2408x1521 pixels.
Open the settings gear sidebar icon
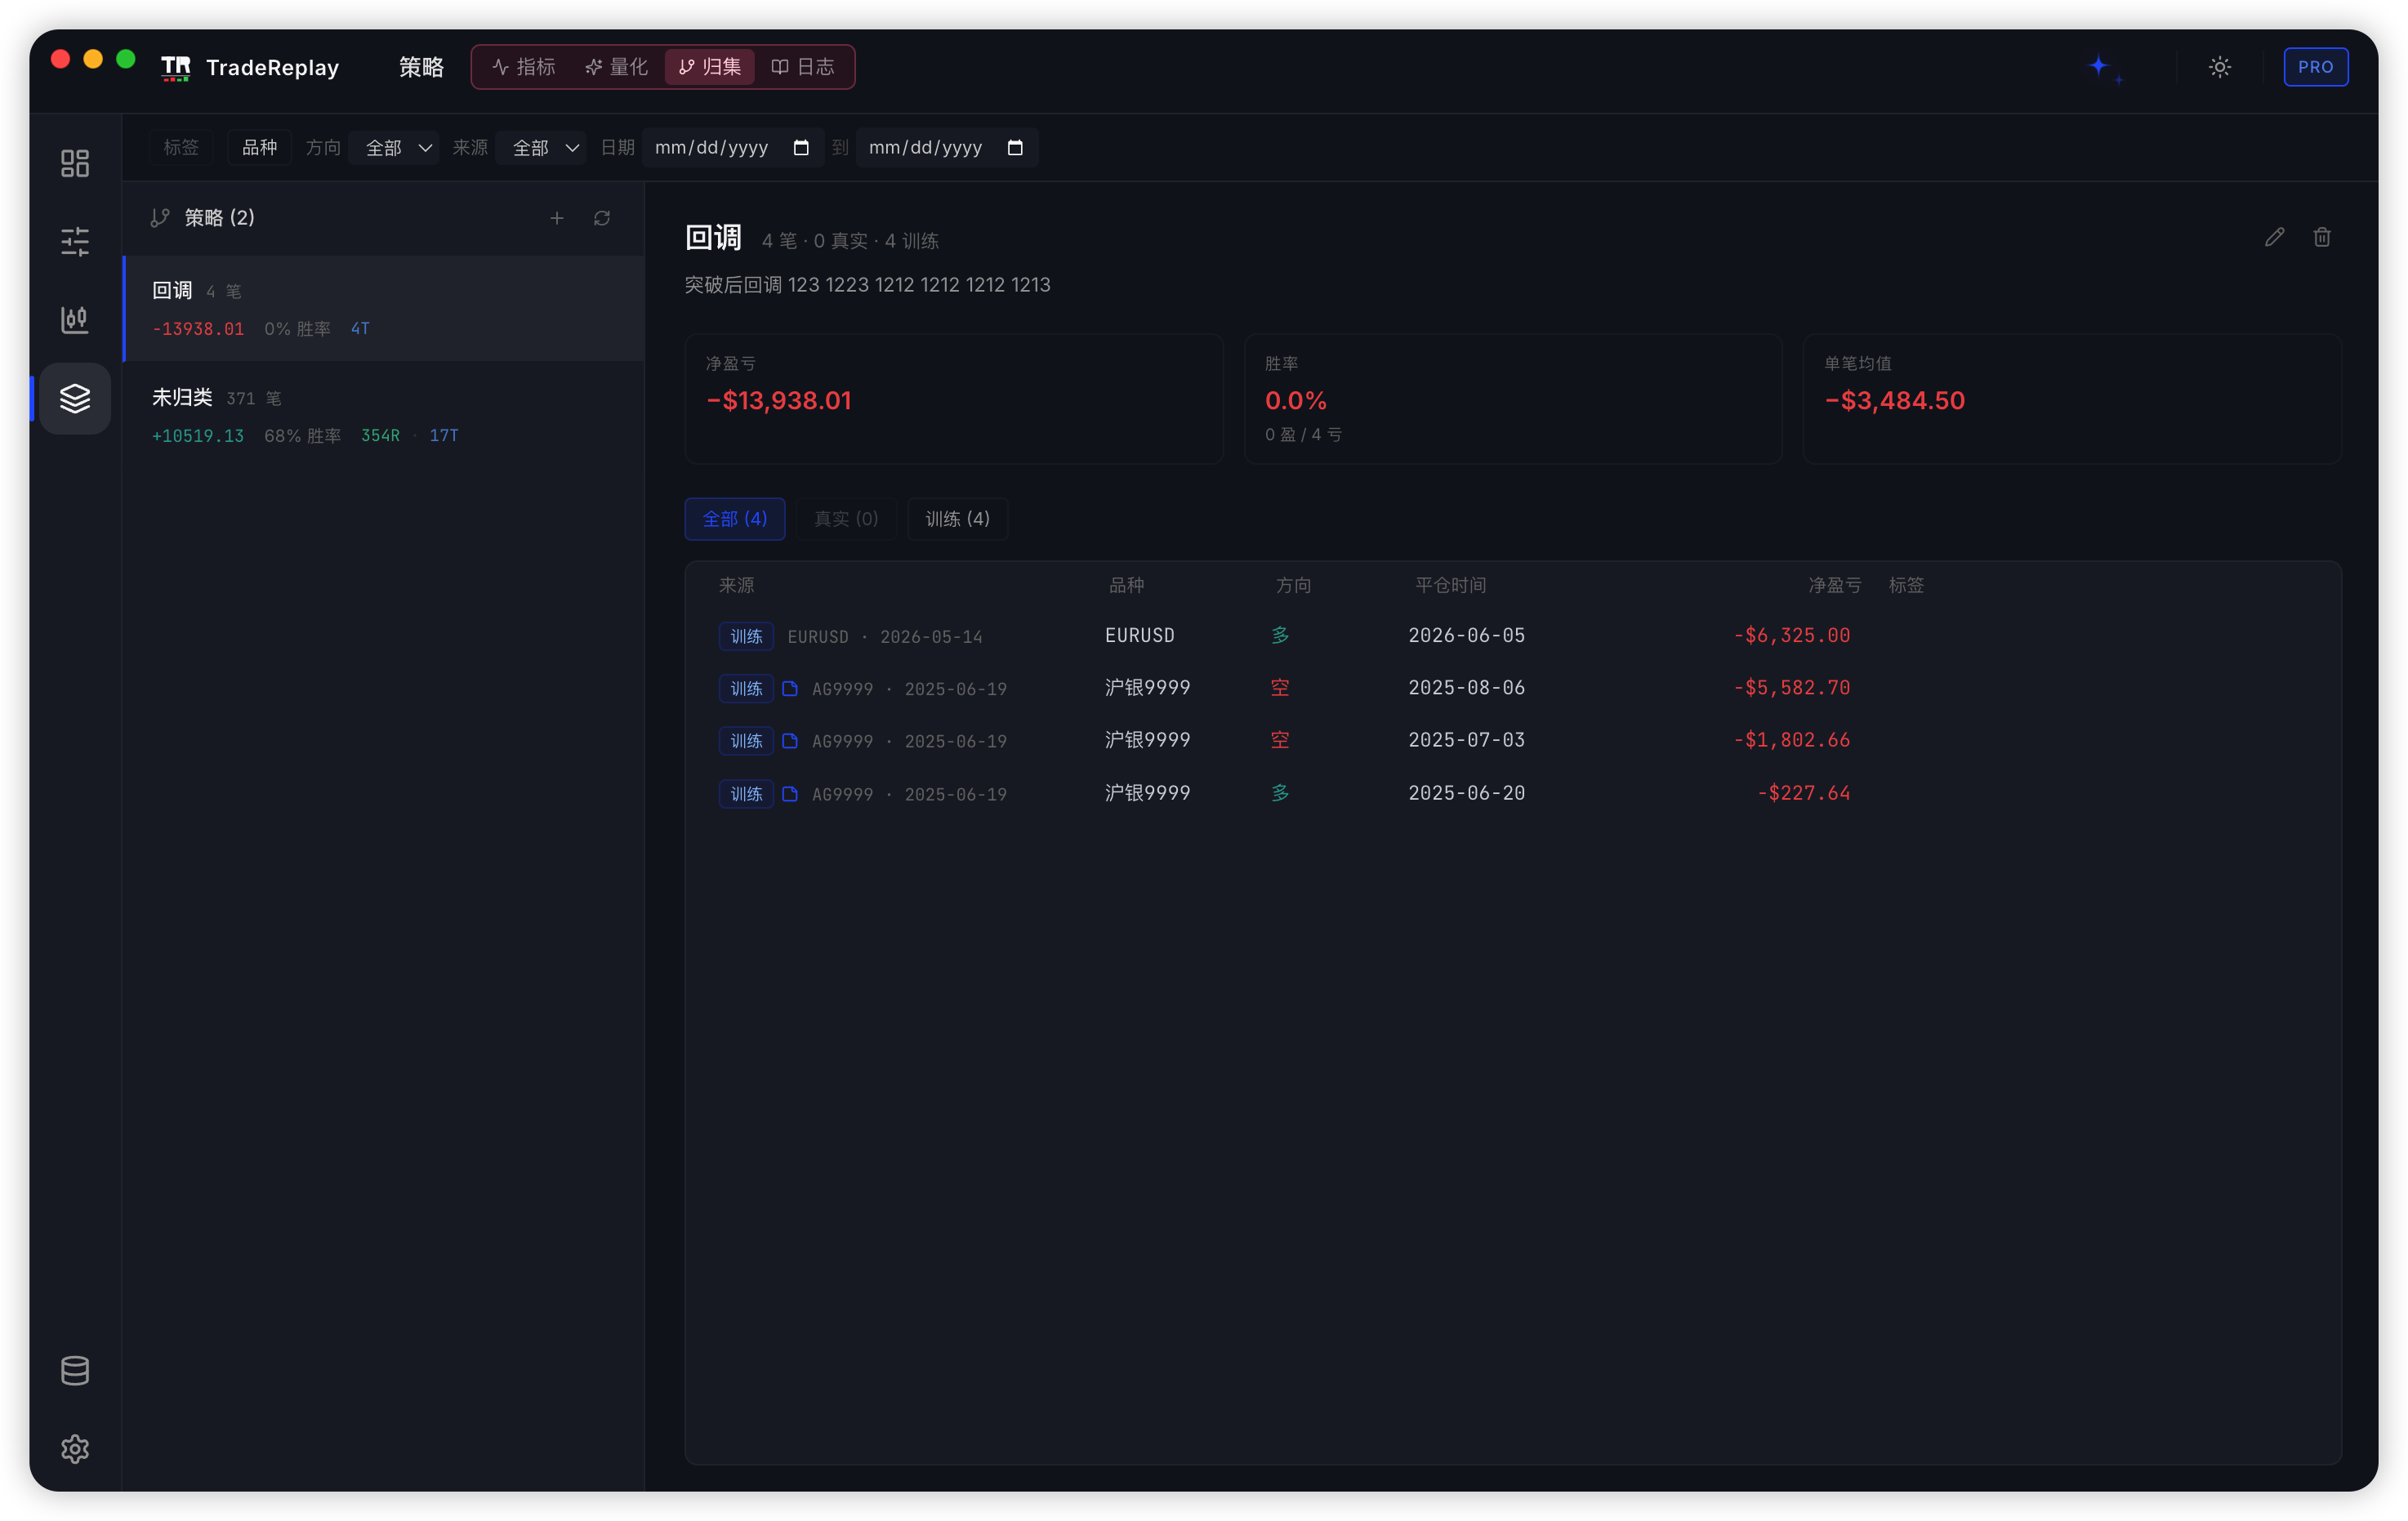pyautogui.click(x=75, y=1449)
